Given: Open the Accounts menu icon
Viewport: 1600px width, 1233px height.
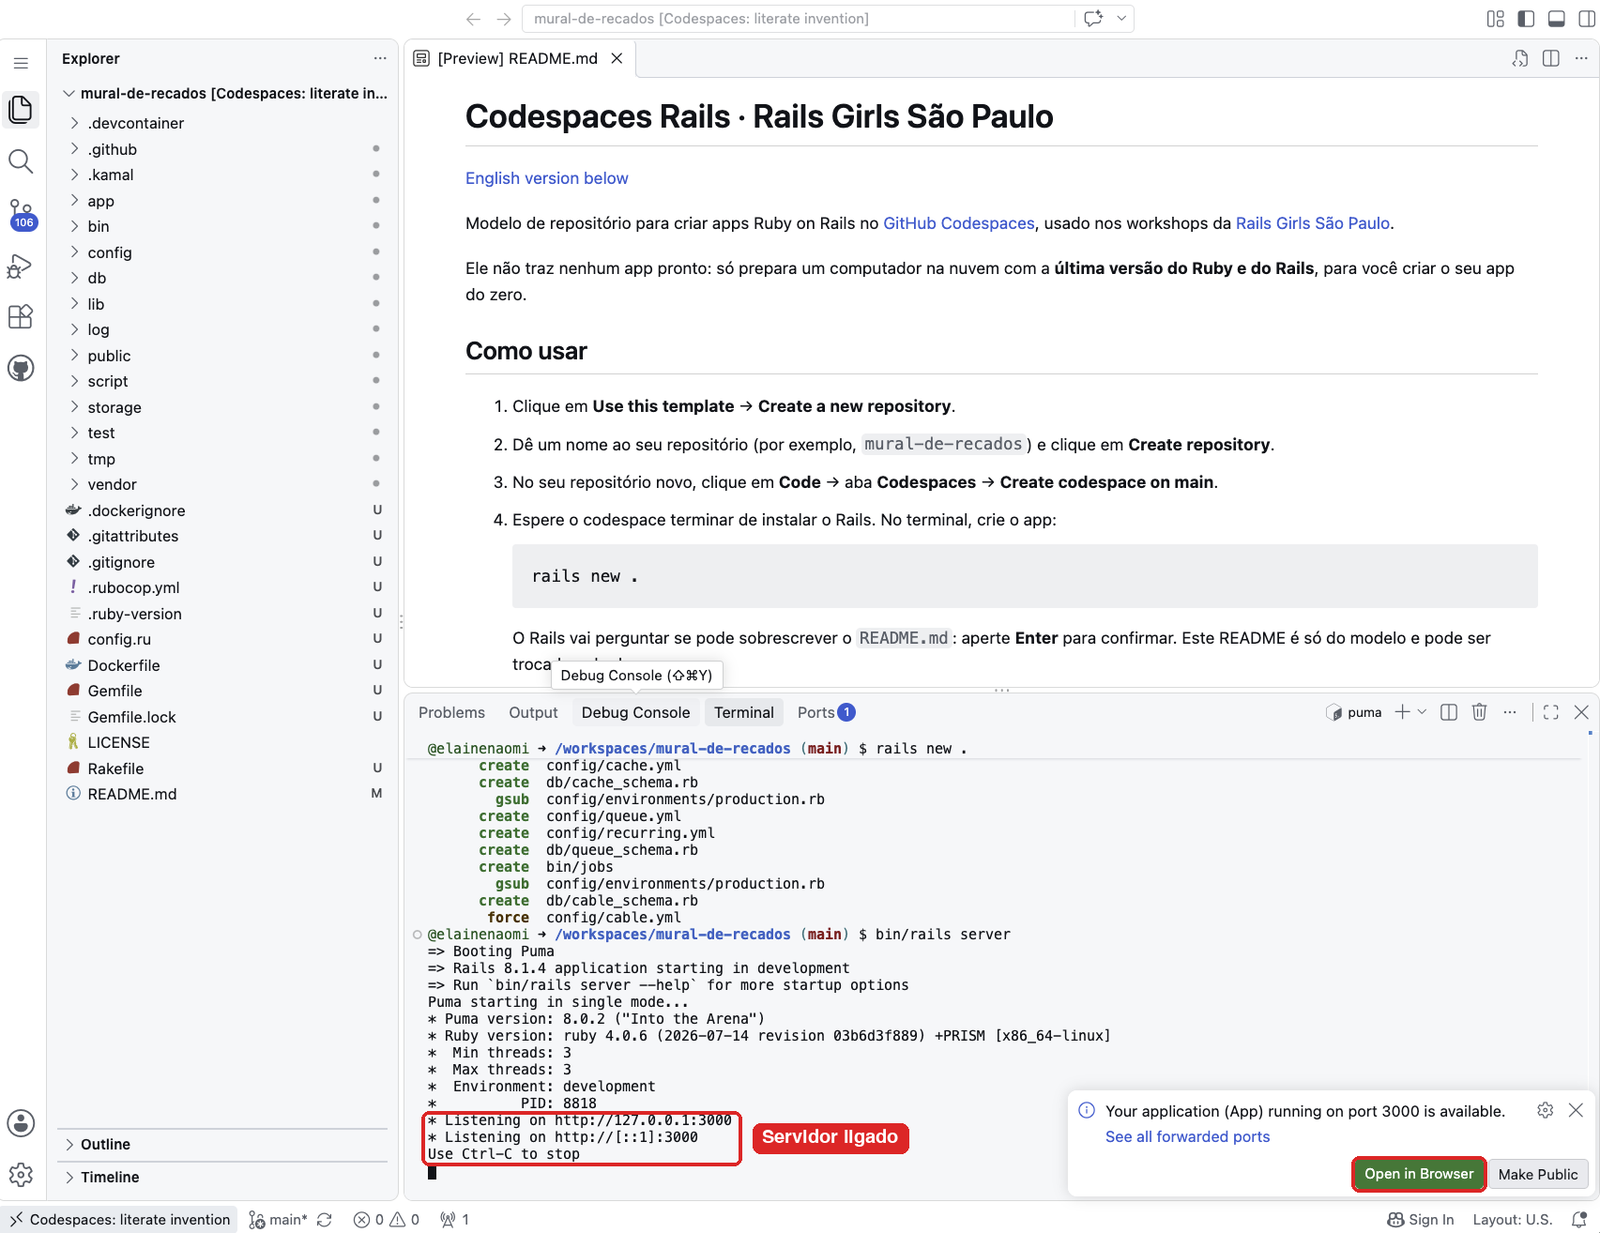Looking at the screenshot, I should click(x=21, y=1123).
